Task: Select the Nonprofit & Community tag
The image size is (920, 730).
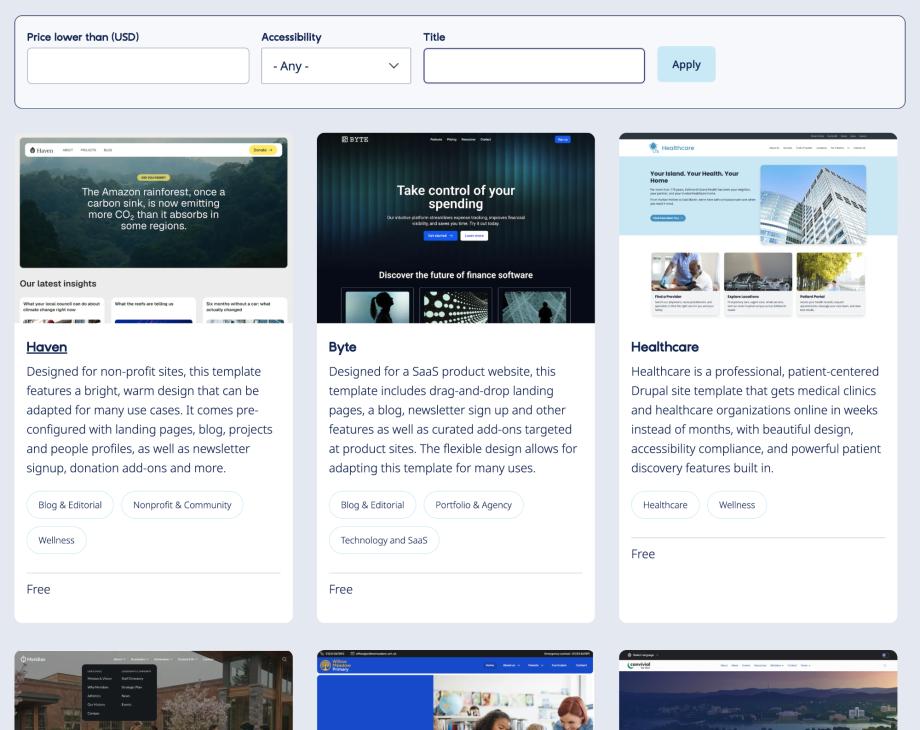Action: (x=182, y=505)
